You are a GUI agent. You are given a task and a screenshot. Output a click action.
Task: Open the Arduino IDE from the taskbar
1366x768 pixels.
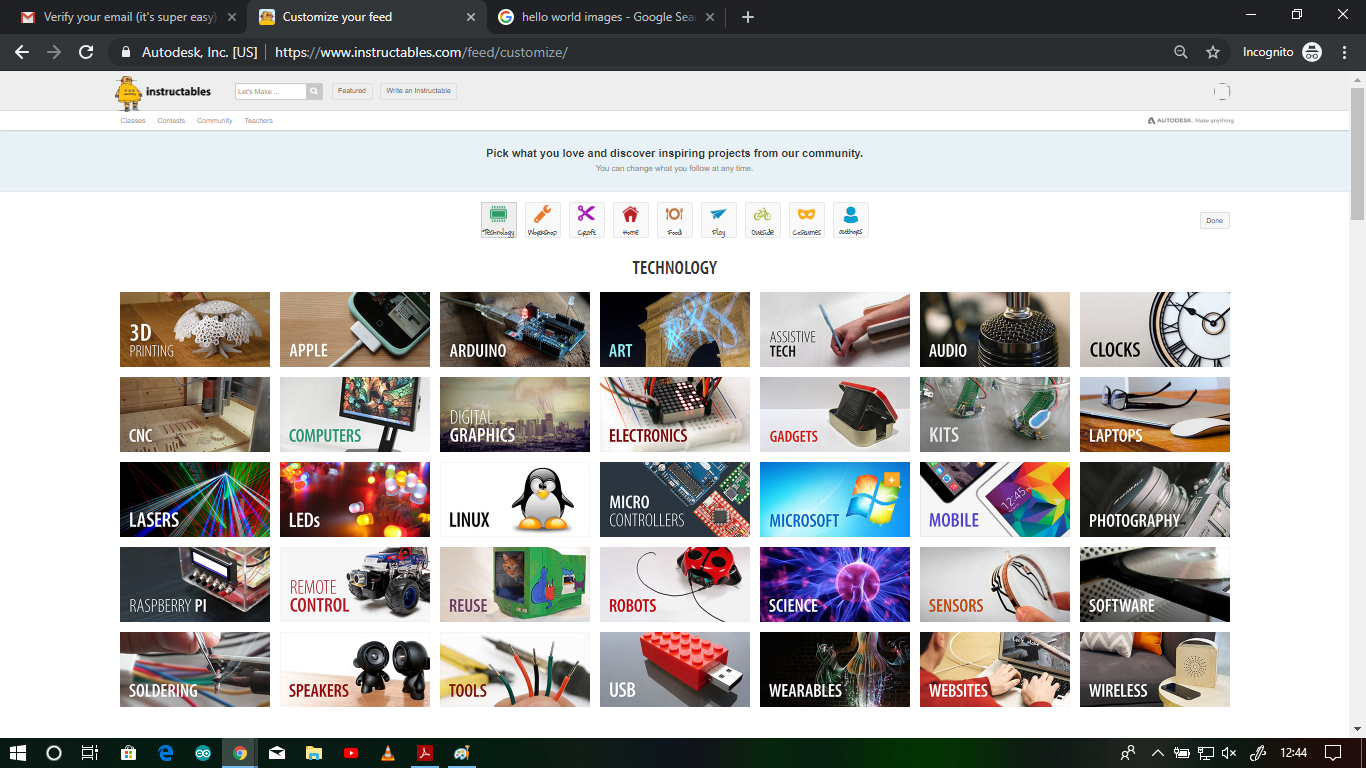click(x=203, y=753)
